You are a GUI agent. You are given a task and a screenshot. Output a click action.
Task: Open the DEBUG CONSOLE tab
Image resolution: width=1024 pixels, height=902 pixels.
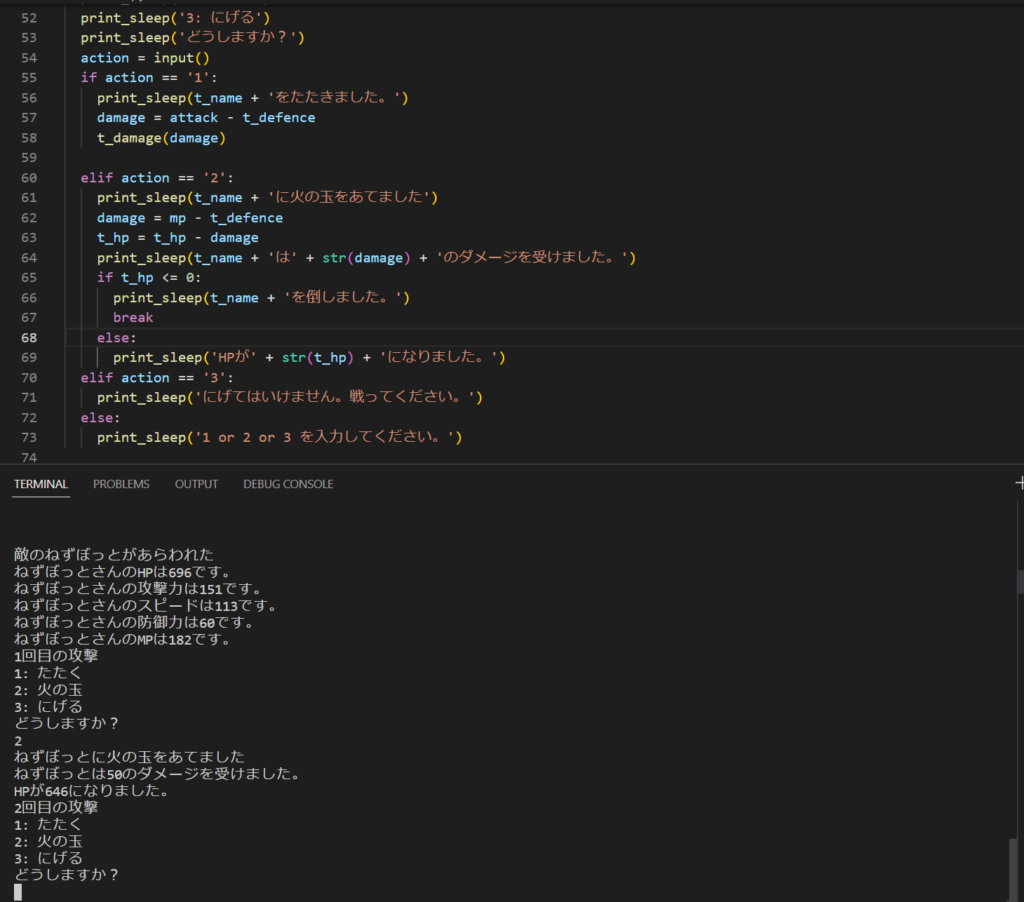pyautogui.click(x=288, y=484)
